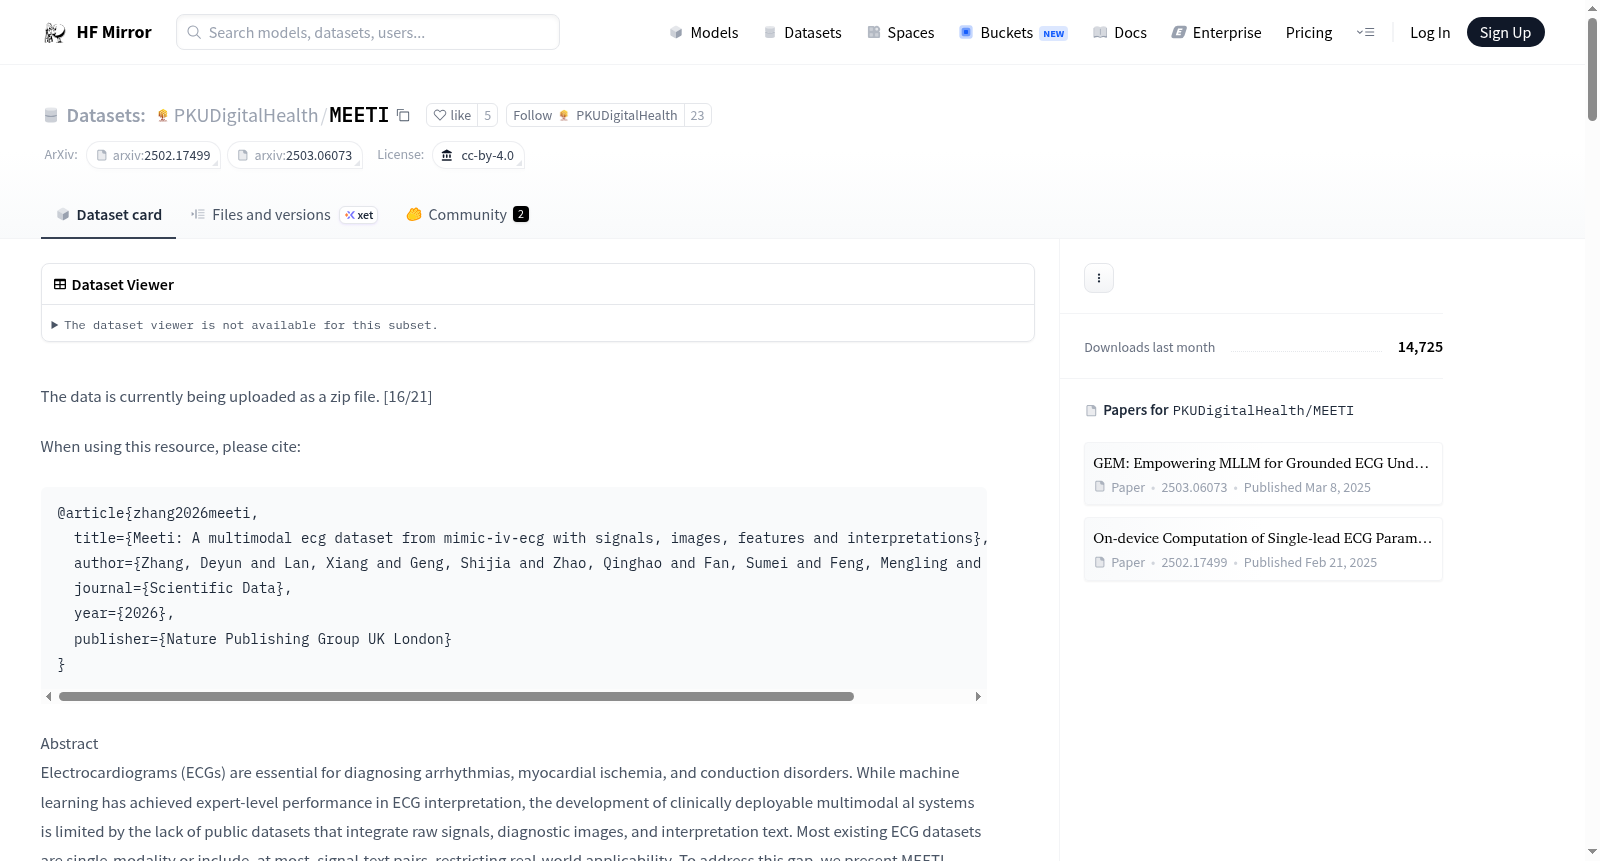Click the HF Mirror home link text
The image size is (1600, 861).
click(114, 32)
